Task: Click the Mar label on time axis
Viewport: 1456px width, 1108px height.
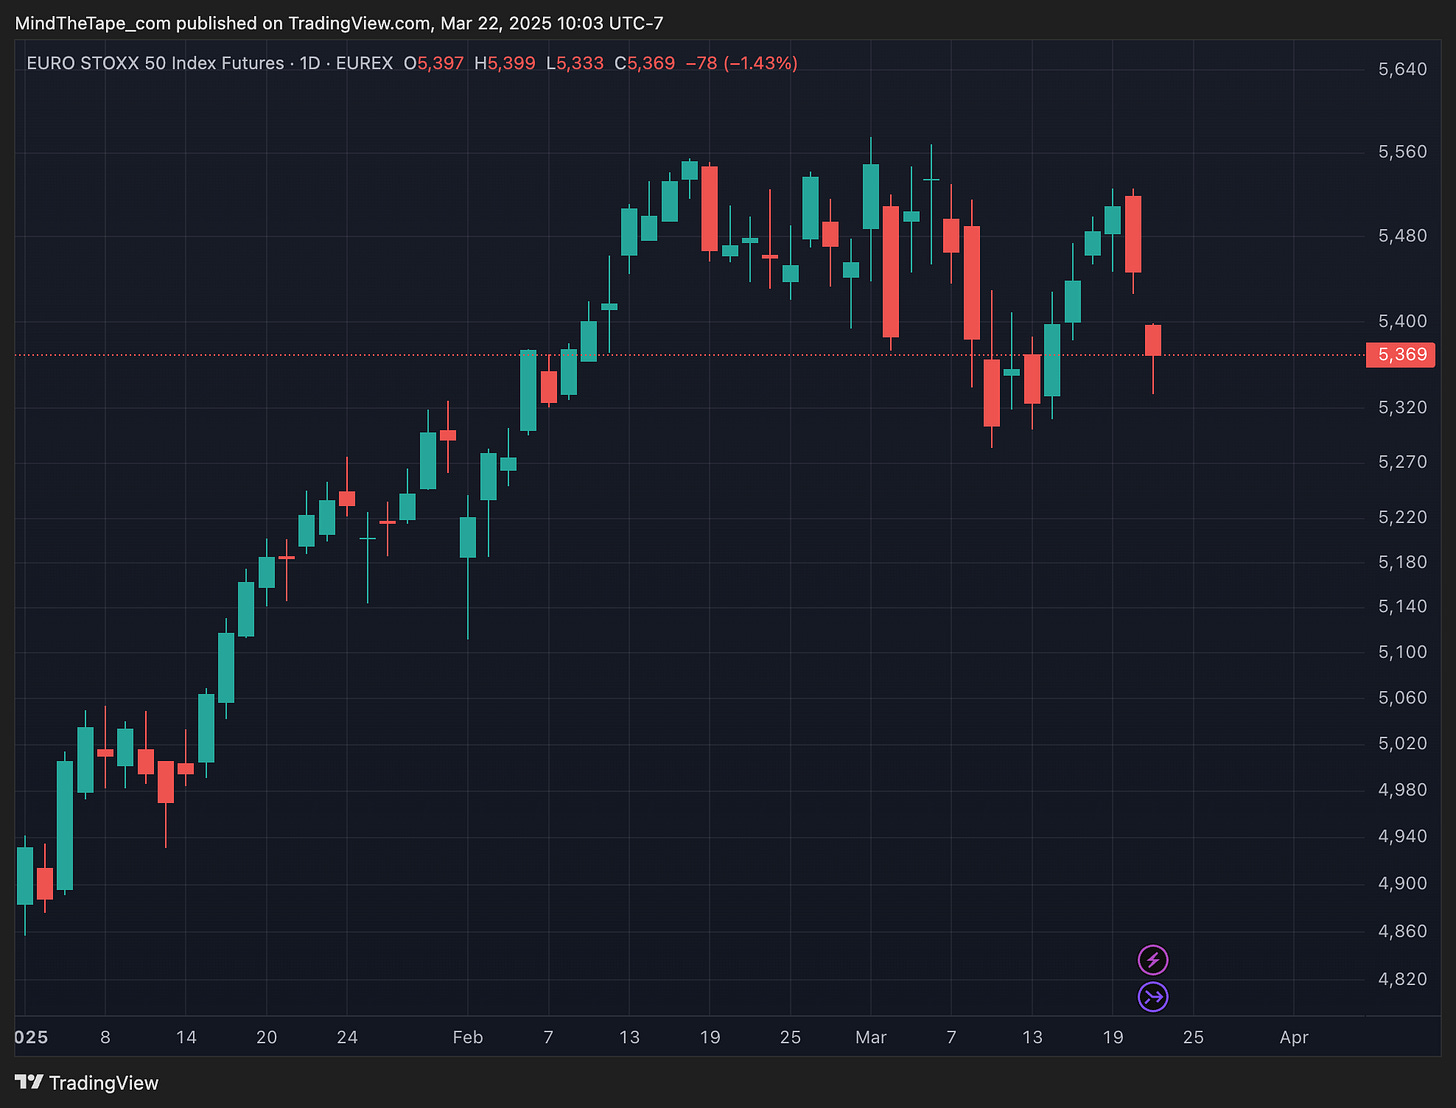Action: pos(871,1037)
